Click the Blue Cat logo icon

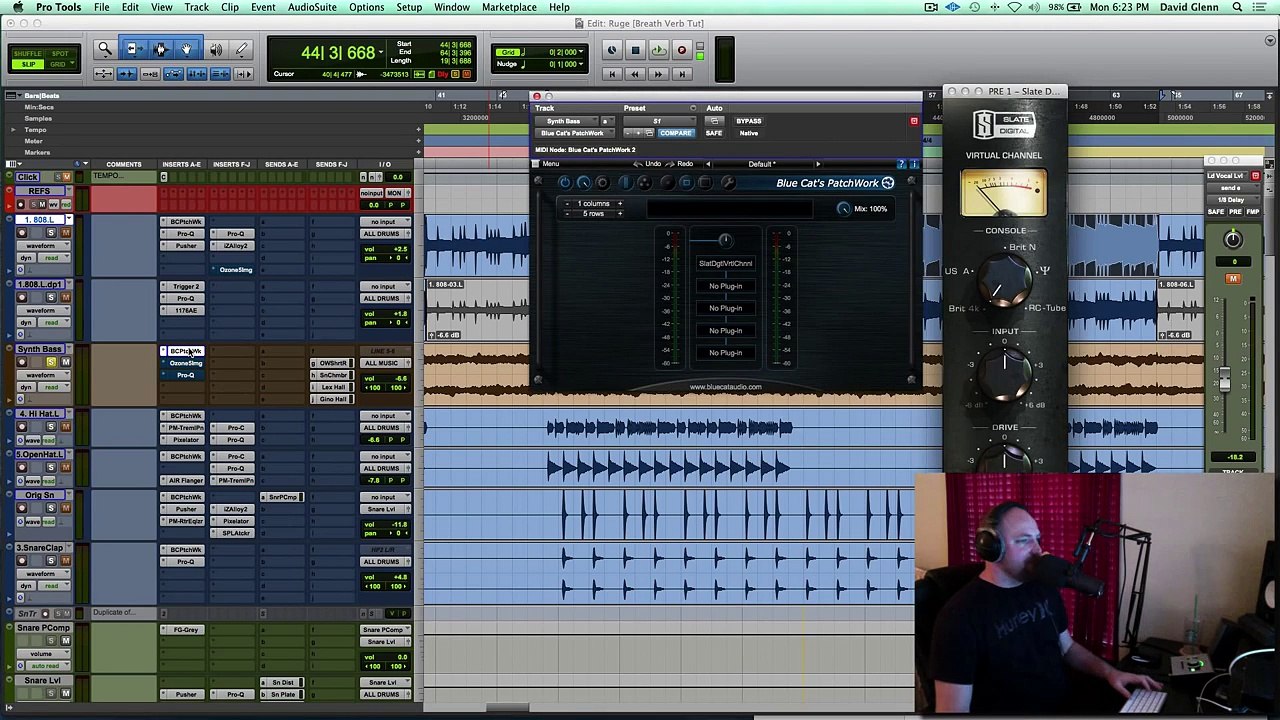(x=888, y=183)
